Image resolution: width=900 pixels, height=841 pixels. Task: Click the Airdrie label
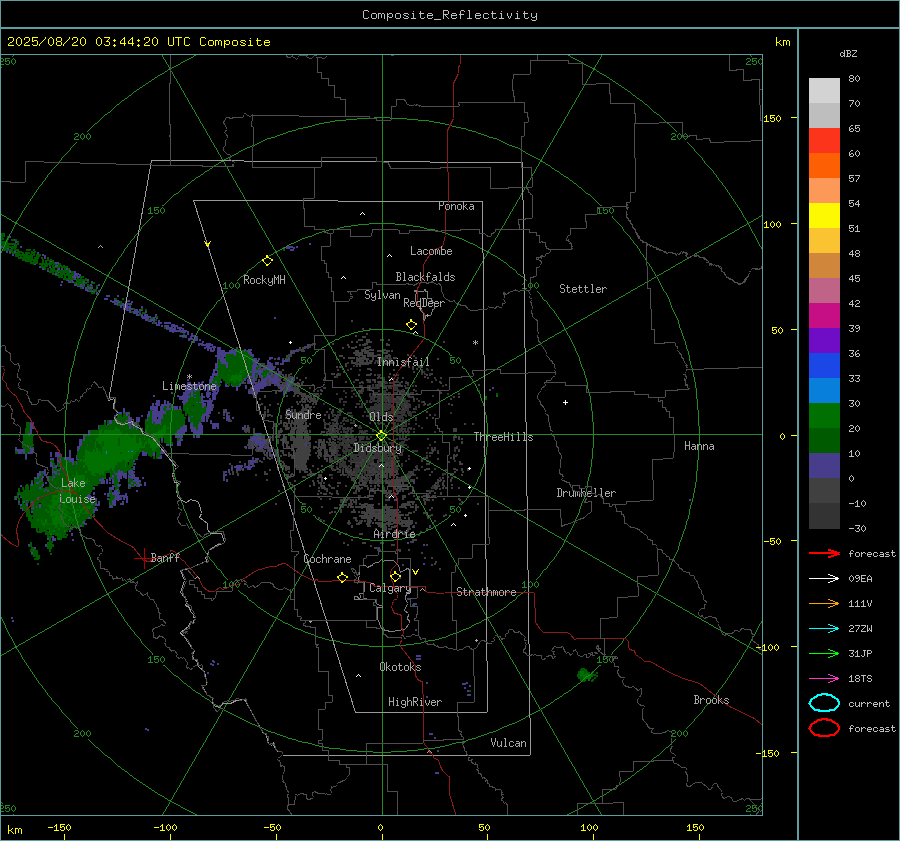pos(394,534)
